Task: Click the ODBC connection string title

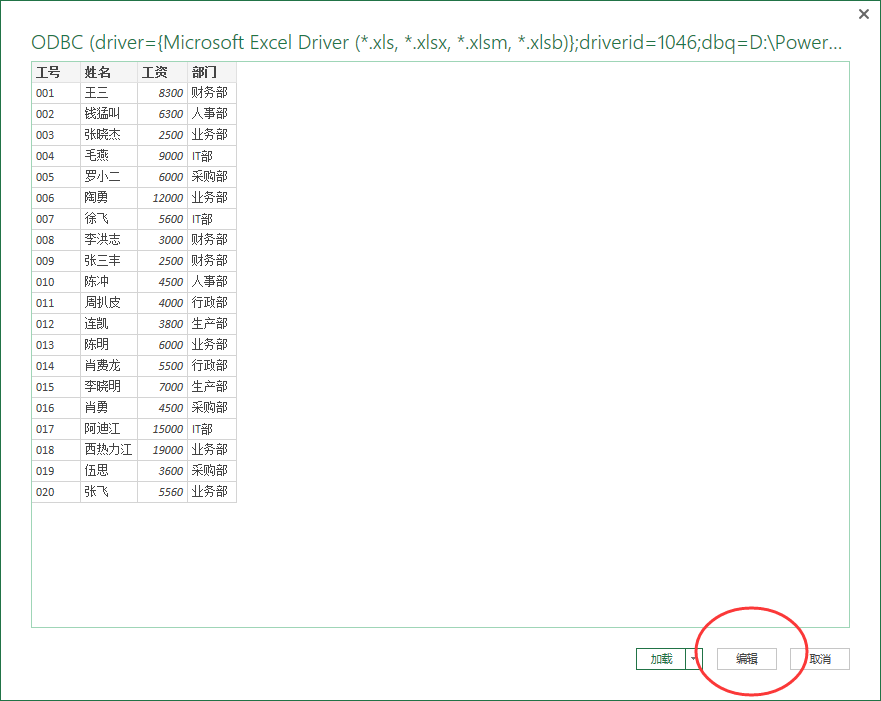Action: [x=436, y=43]
